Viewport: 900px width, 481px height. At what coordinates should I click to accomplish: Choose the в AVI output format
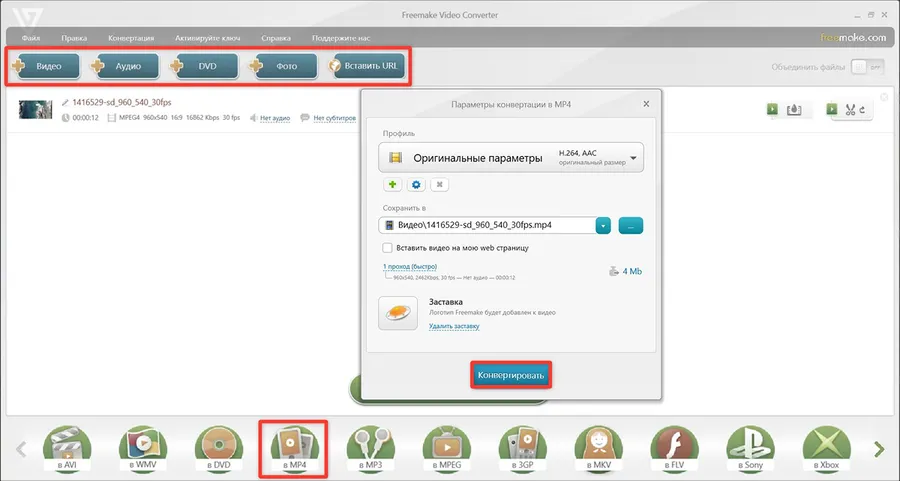[67, 449]
